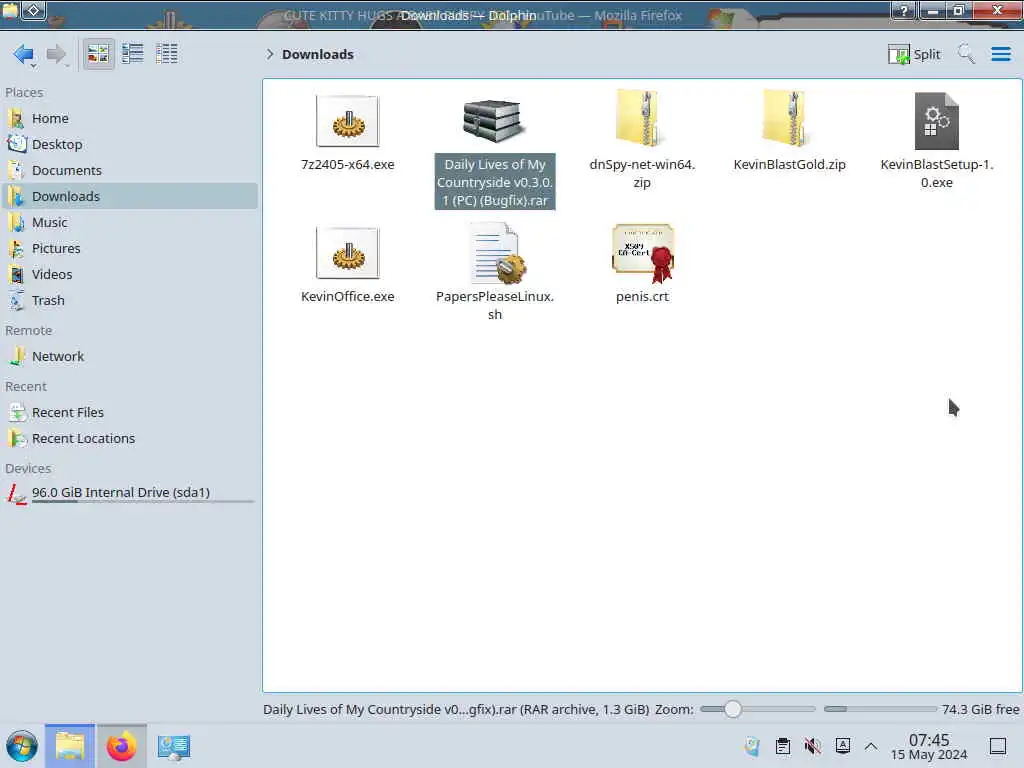
Task: Open the clock showing 07:45
Action: [x=929, y=746]
